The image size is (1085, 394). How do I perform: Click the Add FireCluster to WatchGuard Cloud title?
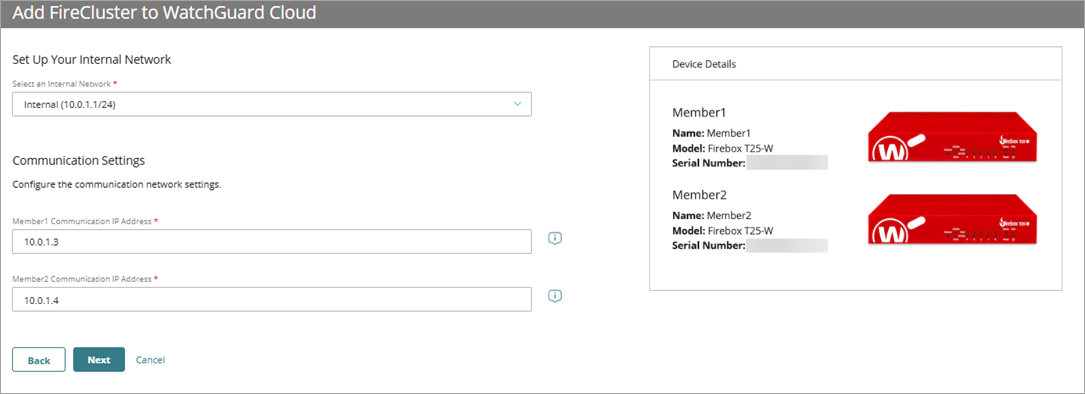coord(165,12)
